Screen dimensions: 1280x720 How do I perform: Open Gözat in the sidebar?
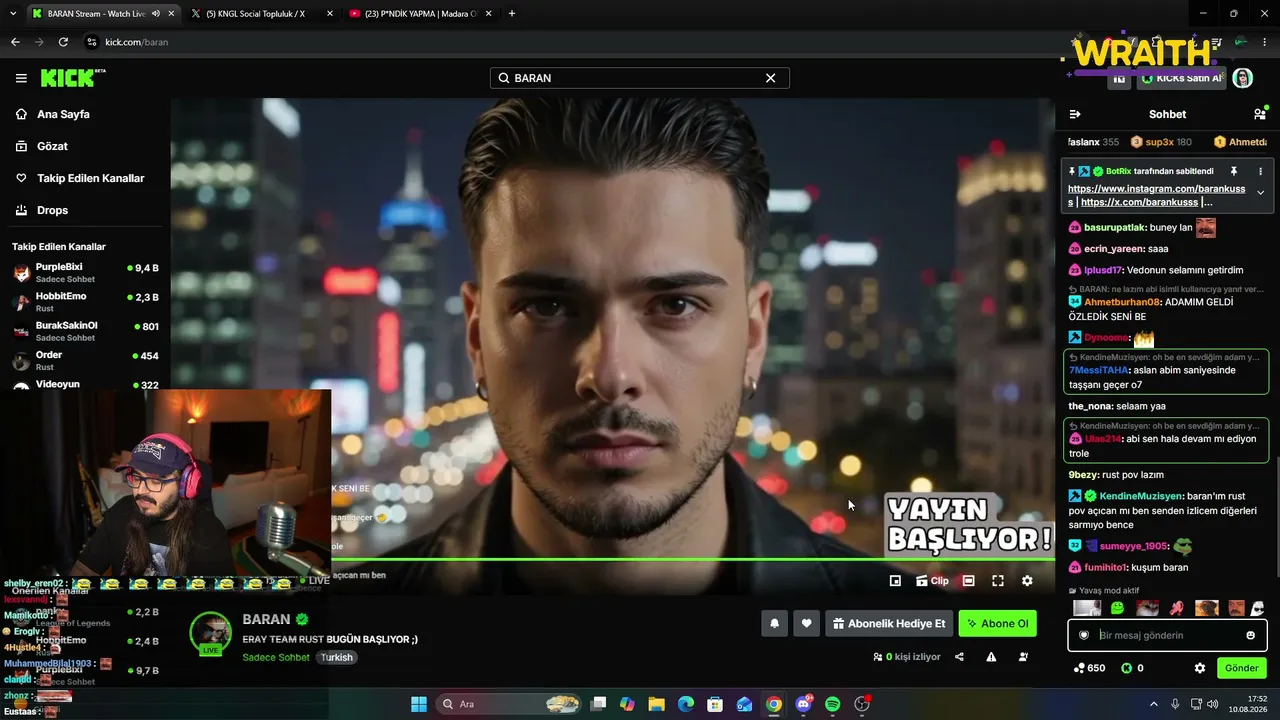pos(52,146)
